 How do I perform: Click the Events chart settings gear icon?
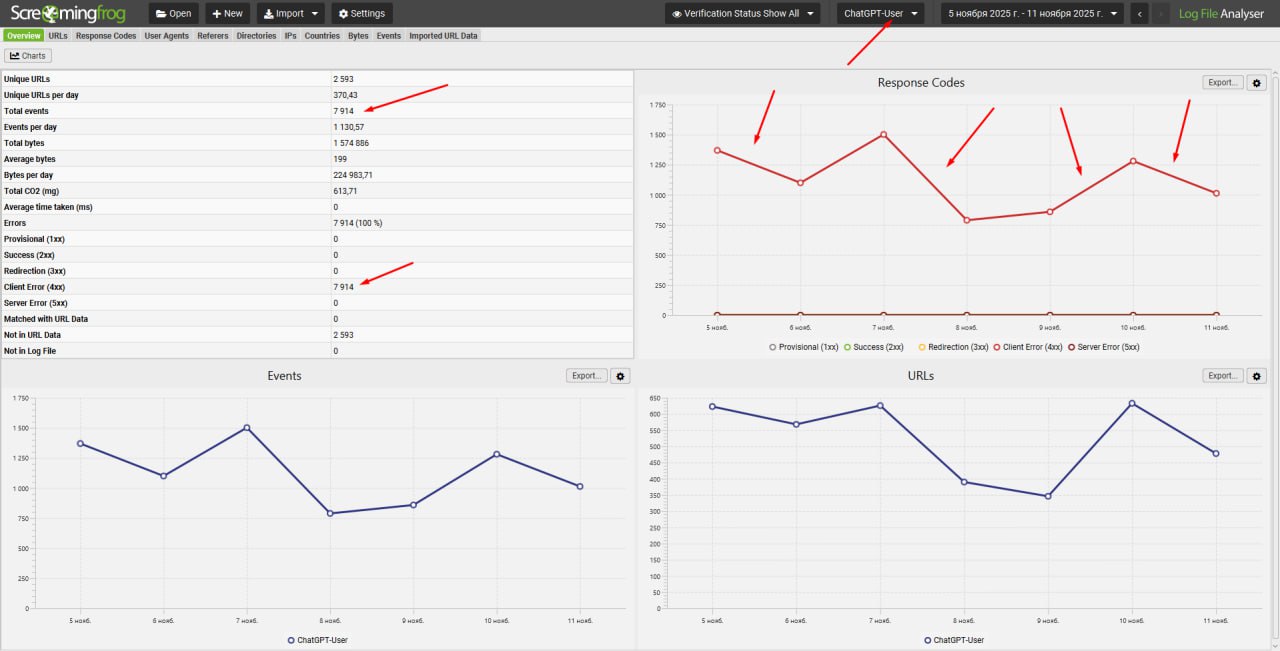pos(621,376)
